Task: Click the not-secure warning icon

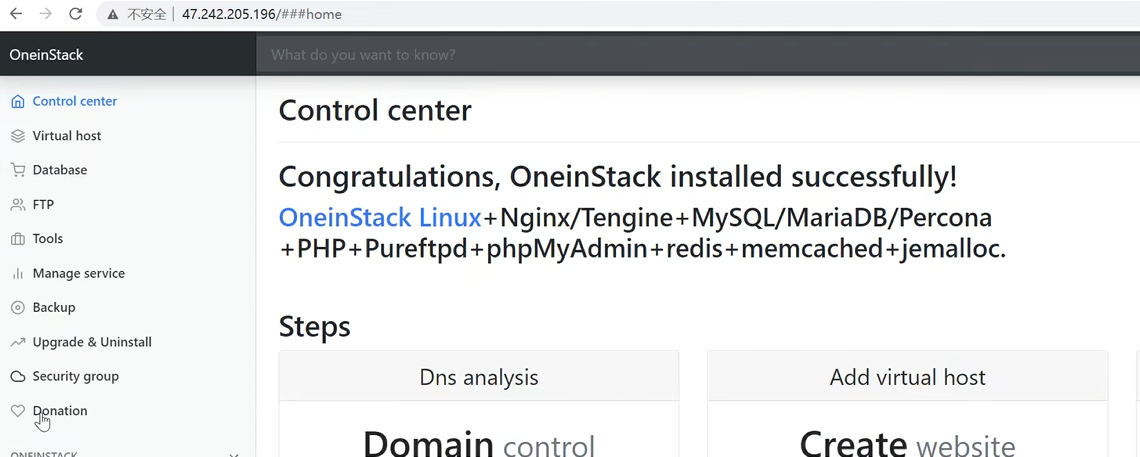Action: 113,14
